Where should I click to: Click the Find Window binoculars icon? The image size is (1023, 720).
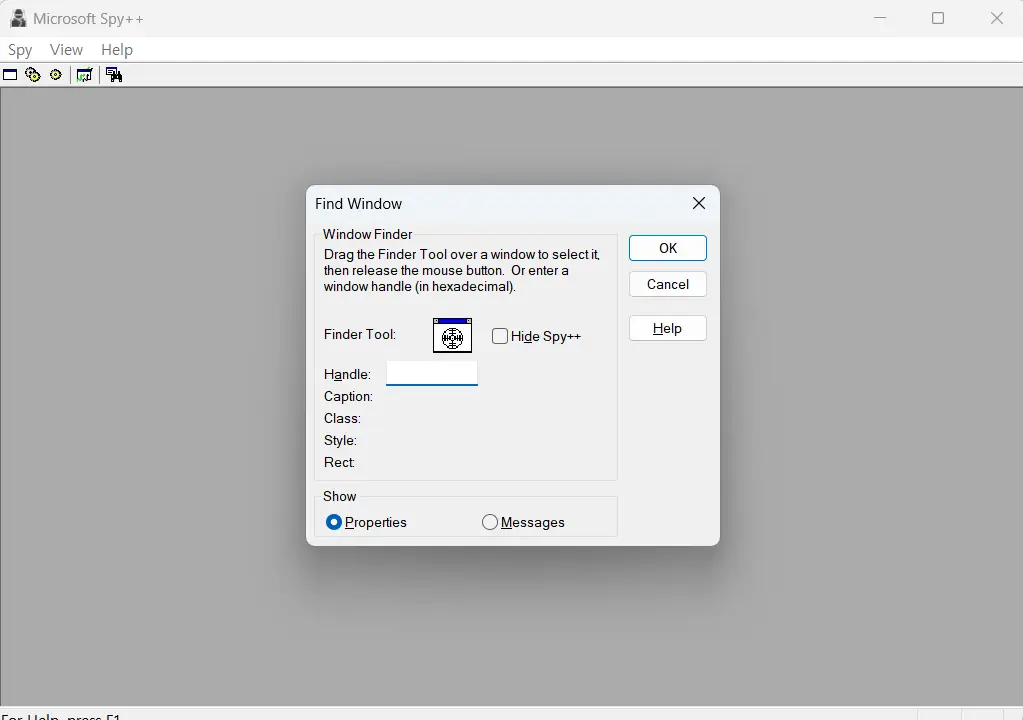[x=114, y=75]
